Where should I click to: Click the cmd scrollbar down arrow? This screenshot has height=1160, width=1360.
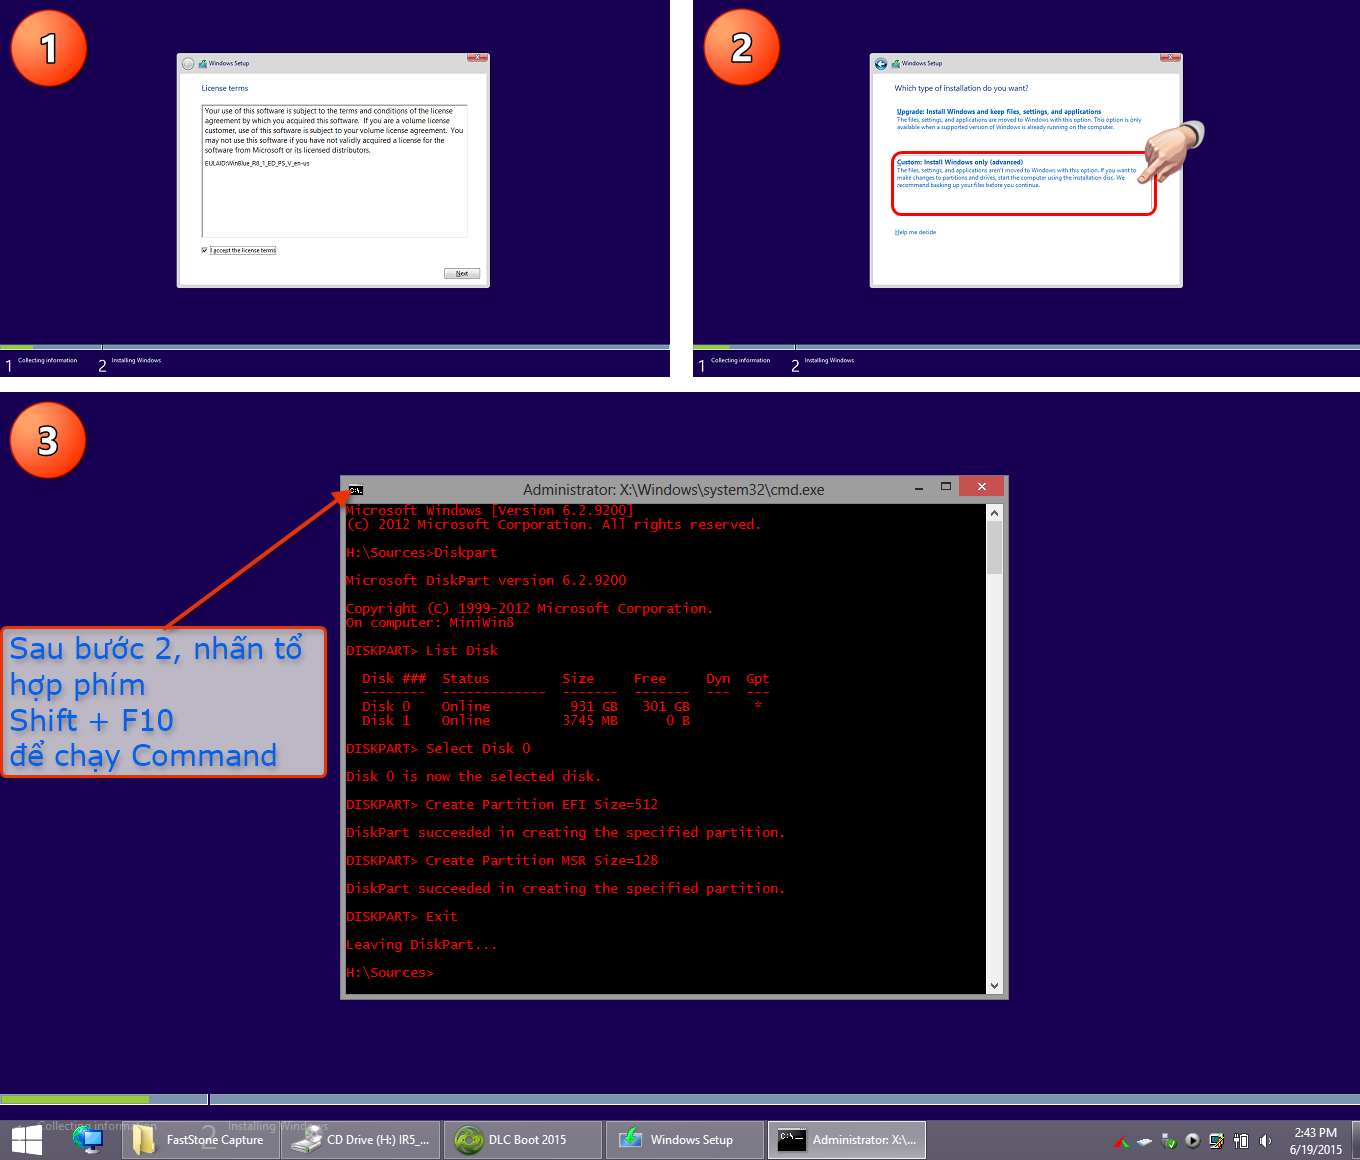pos(994,985)
